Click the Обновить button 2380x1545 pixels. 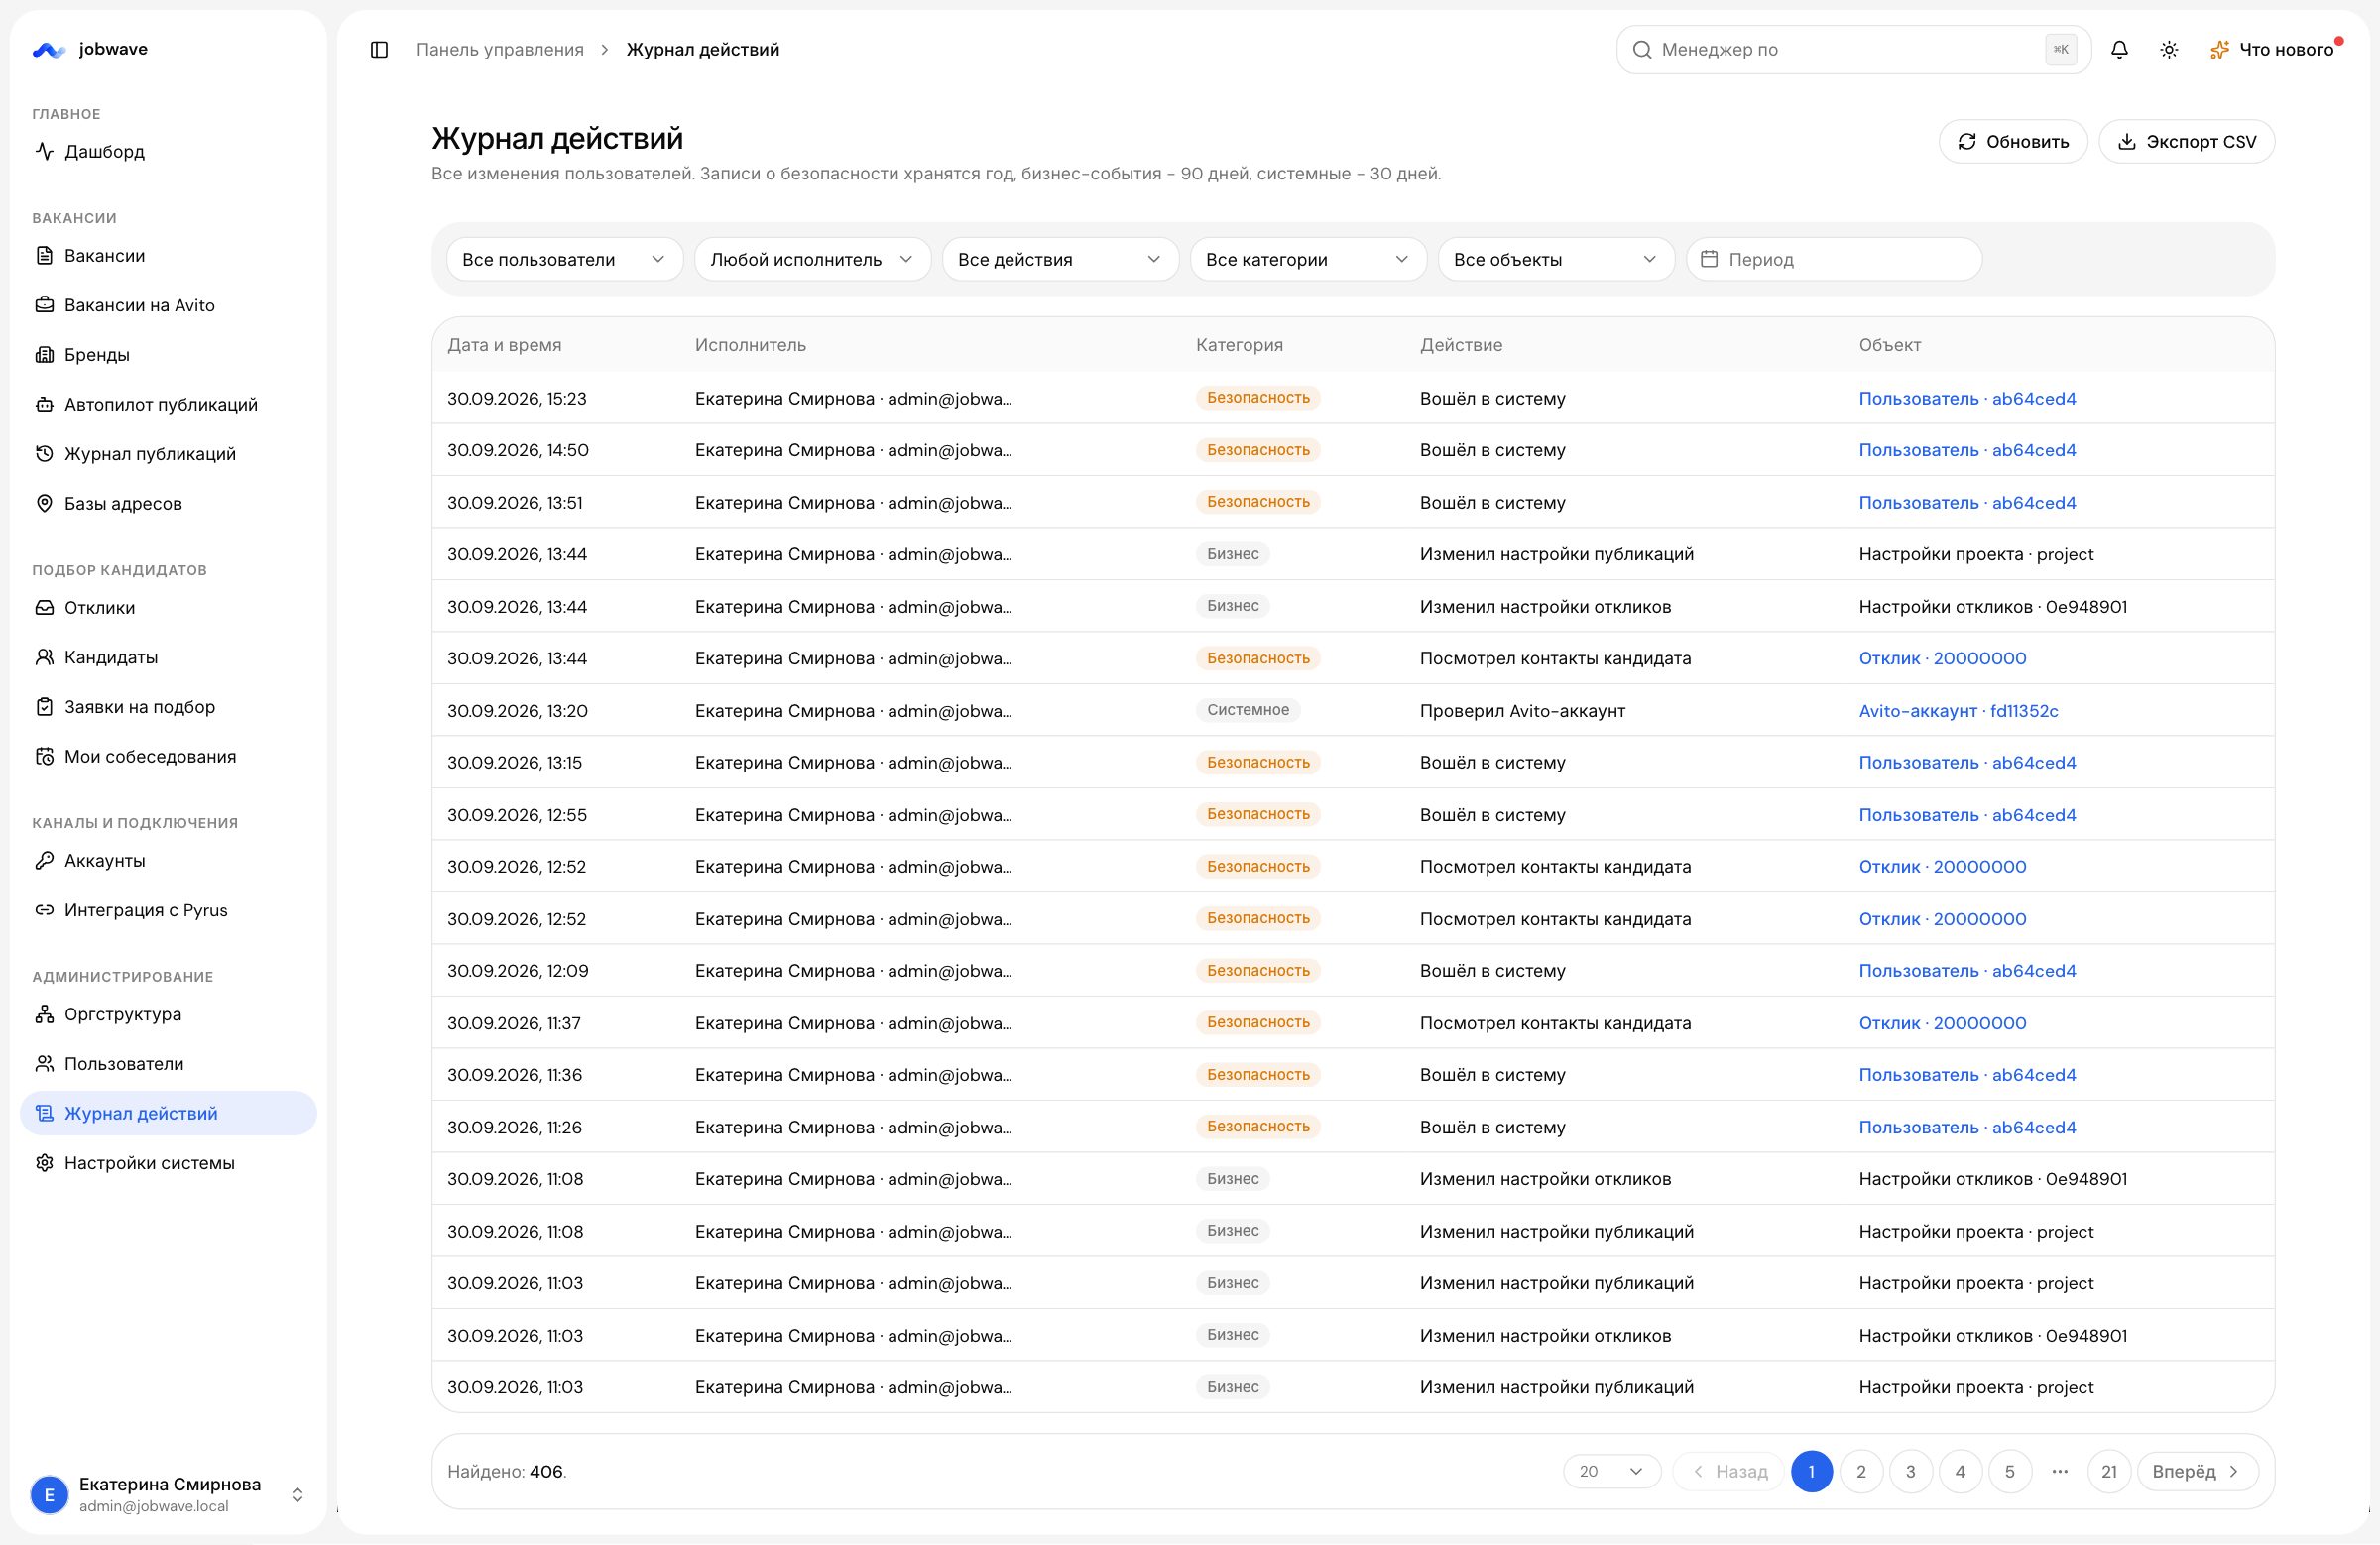[2012, 141]
